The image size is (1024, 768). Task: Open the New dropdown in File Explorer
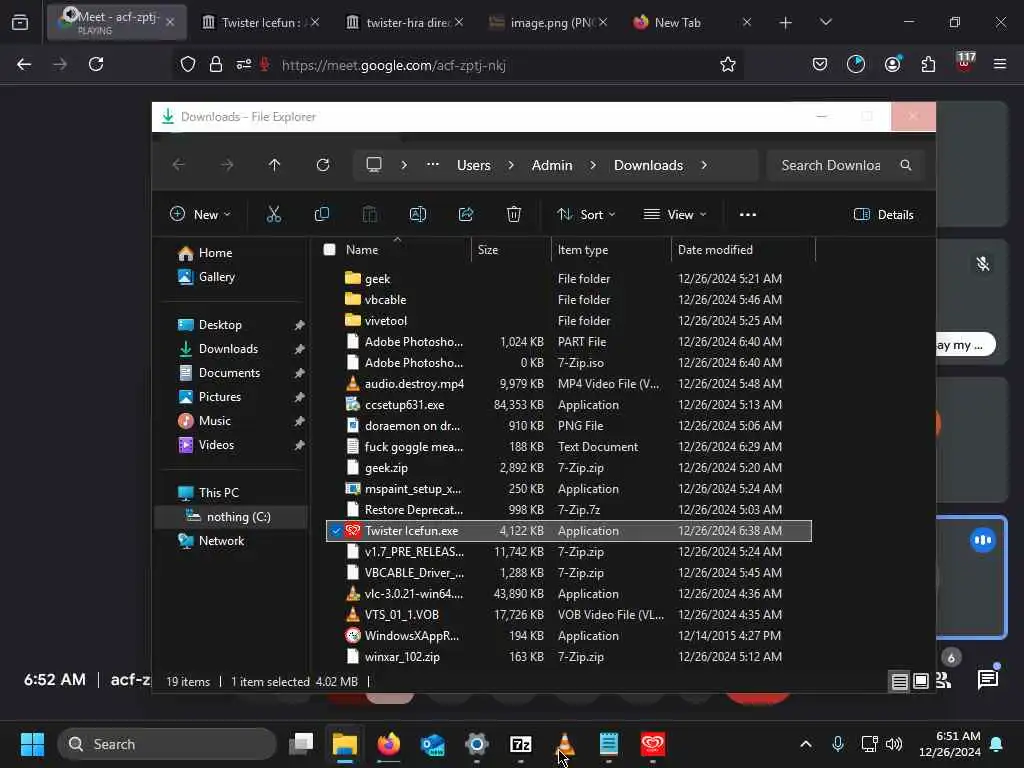point(200,214)
